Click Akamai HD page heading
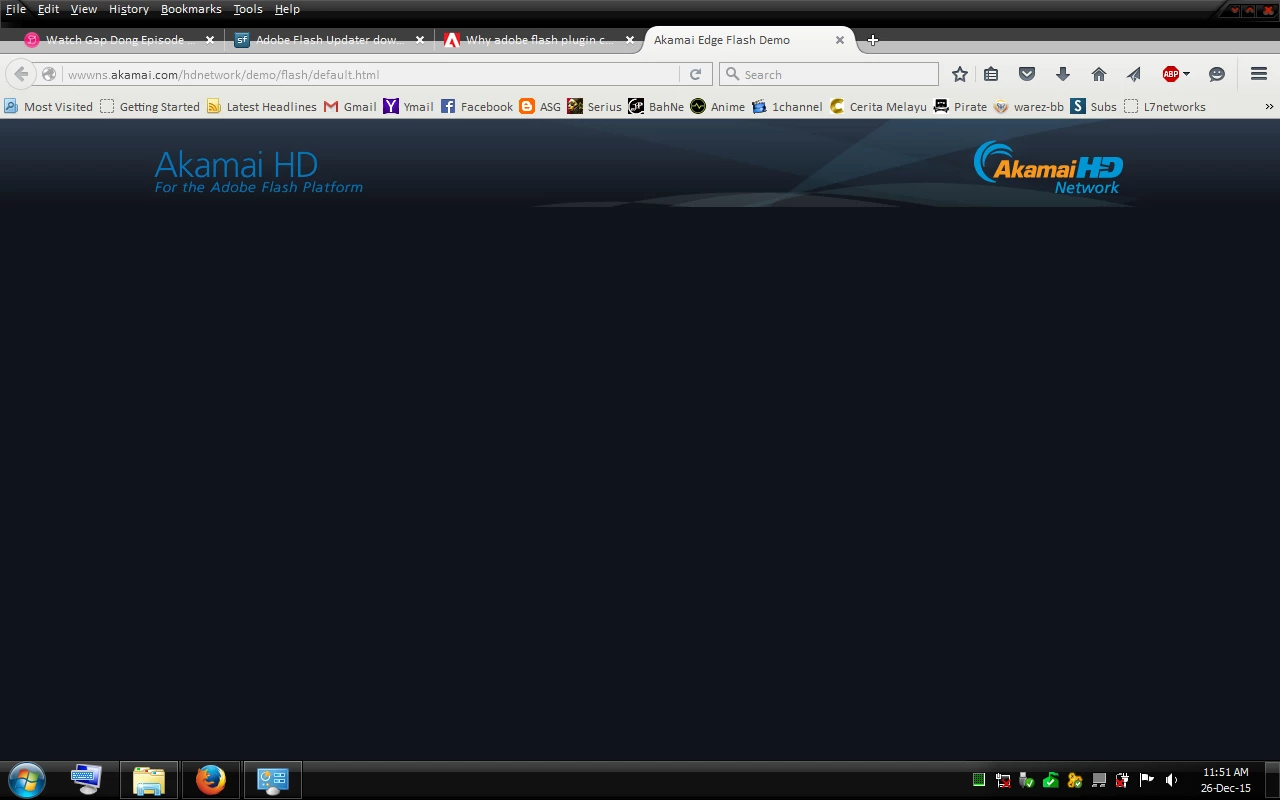 point(236,164)
